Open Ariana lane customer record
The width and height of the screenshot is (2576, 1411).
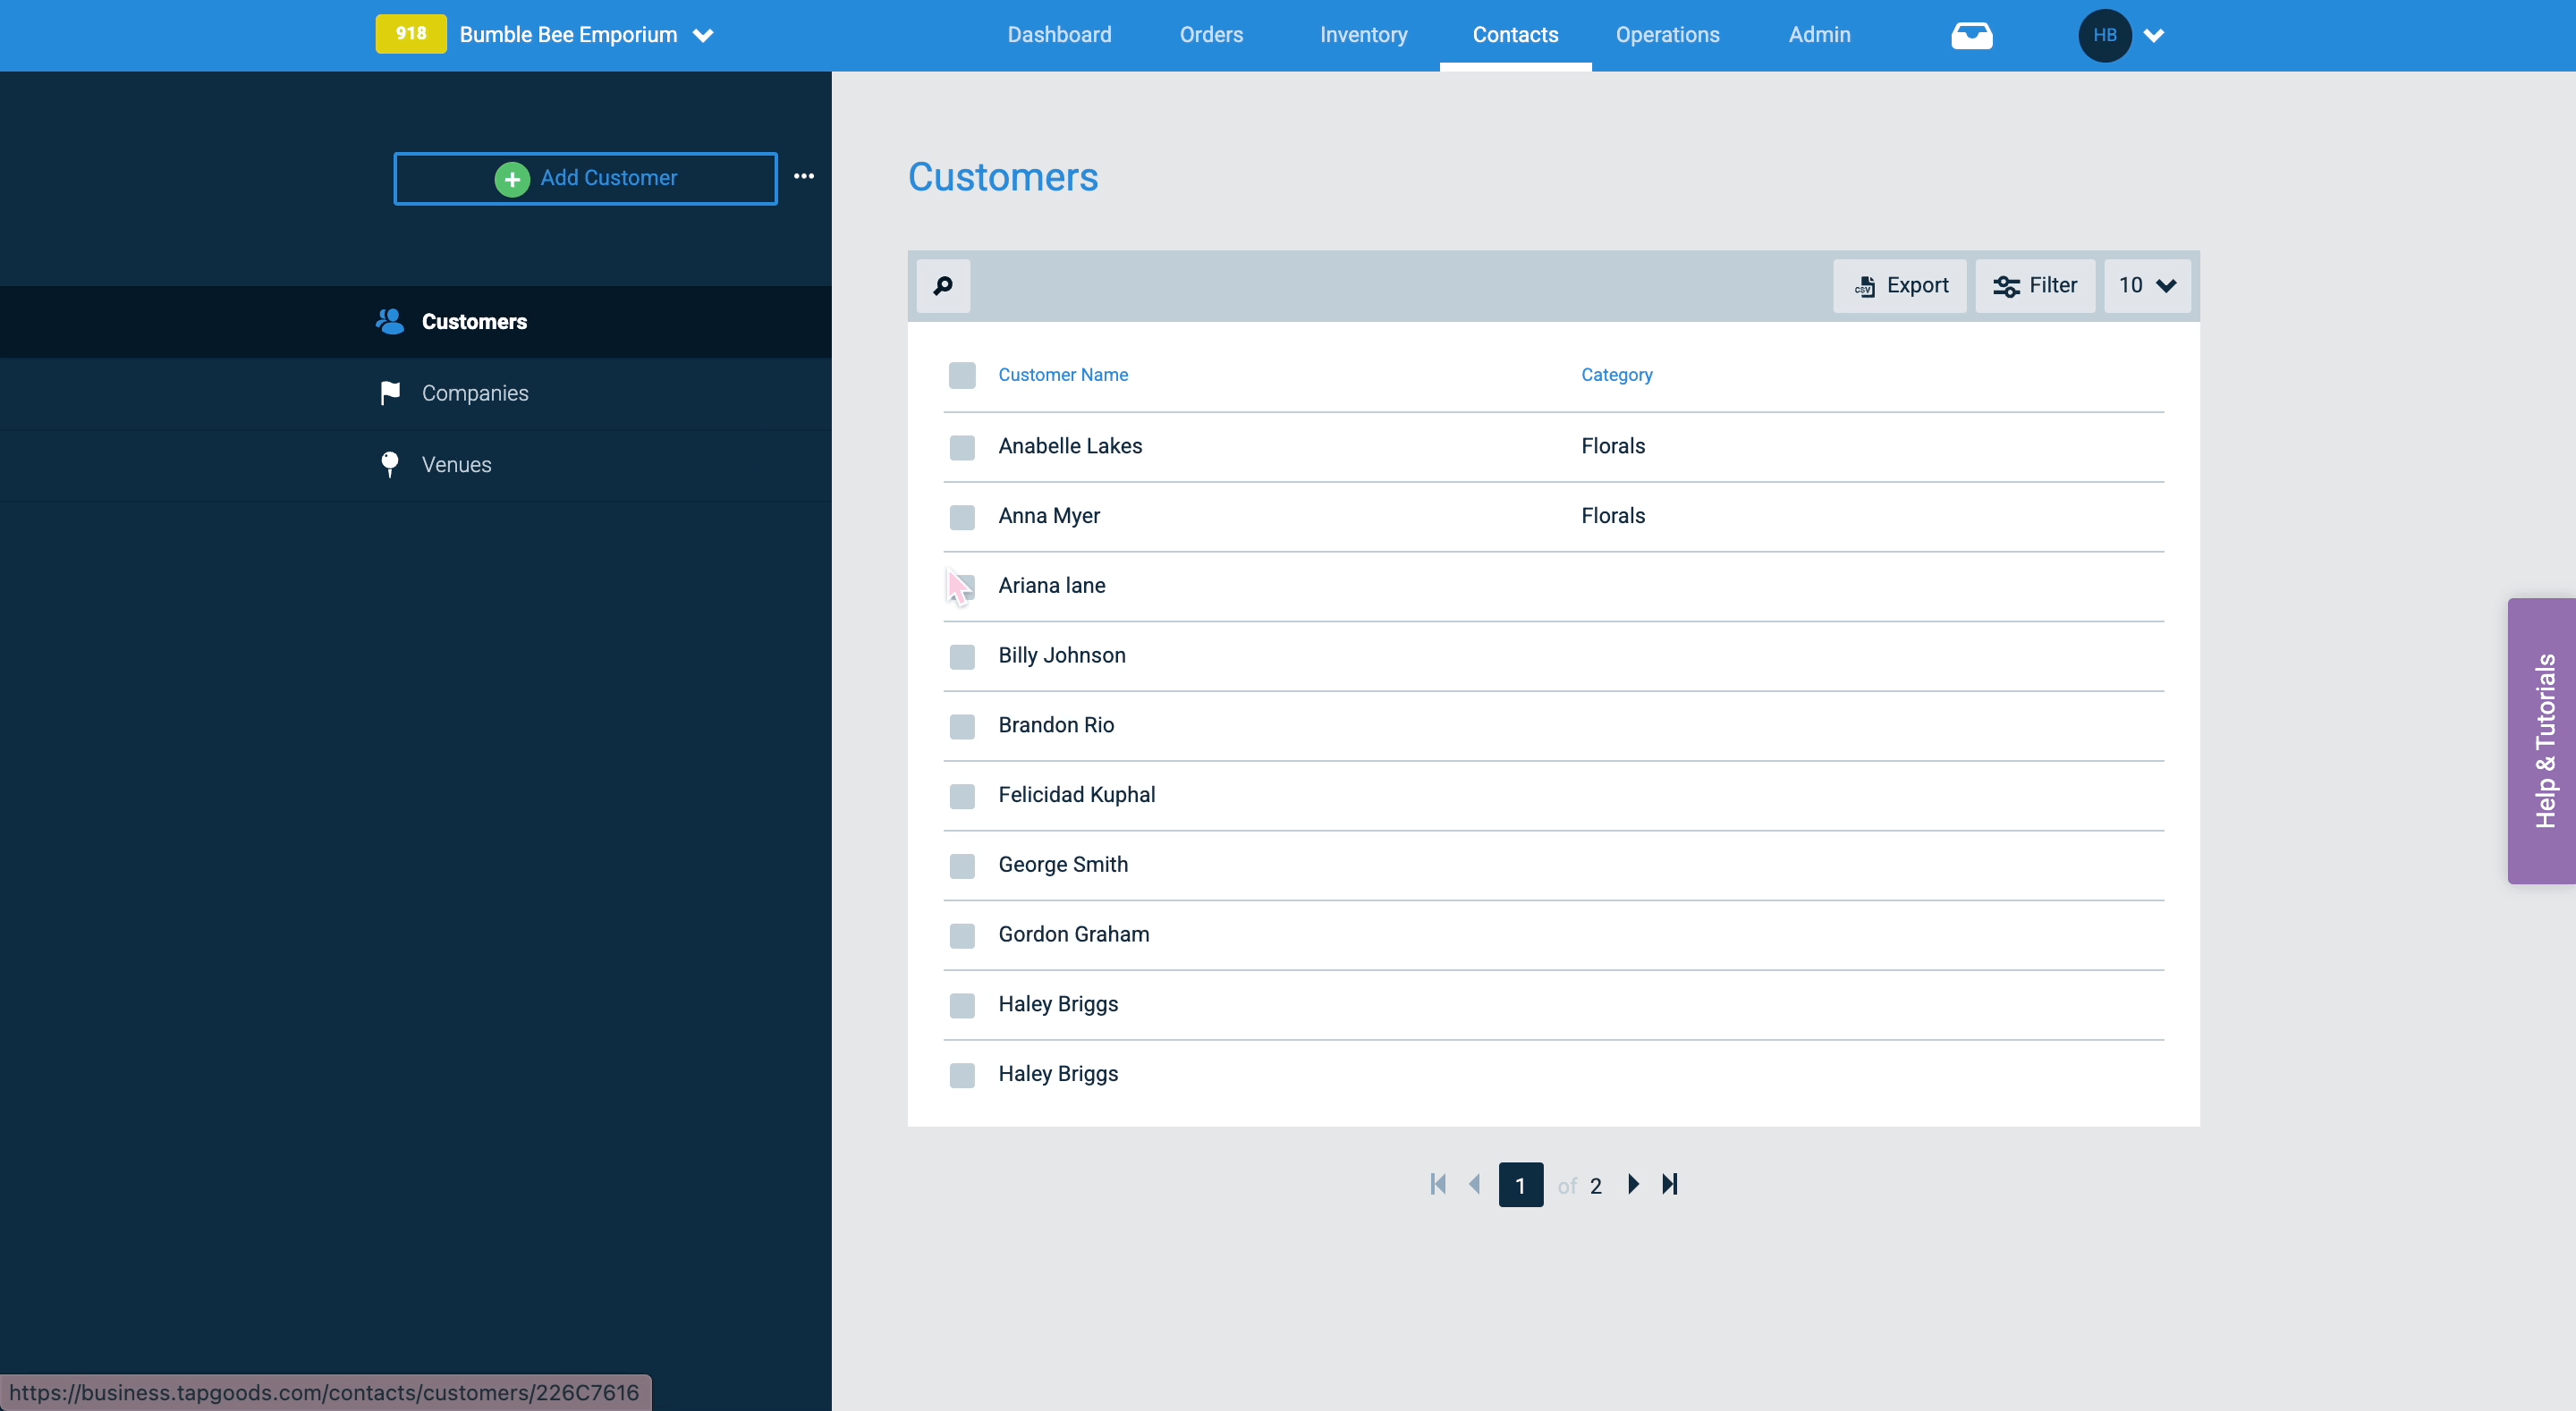(x=1051, y=585)
